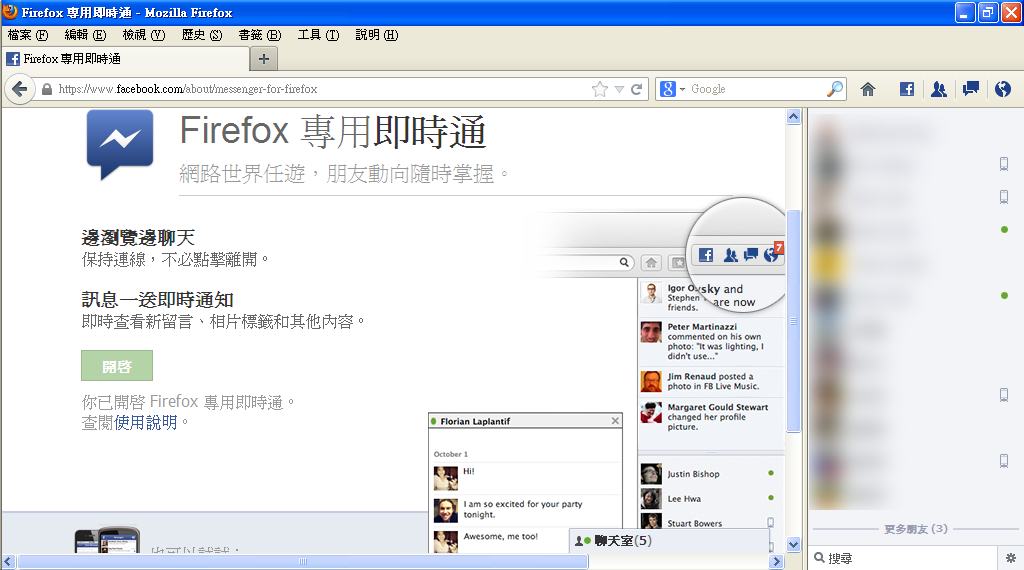Open the 聊天室(5) chat bar
Viewport: 1024px width, 570px height.
point(669,541)
